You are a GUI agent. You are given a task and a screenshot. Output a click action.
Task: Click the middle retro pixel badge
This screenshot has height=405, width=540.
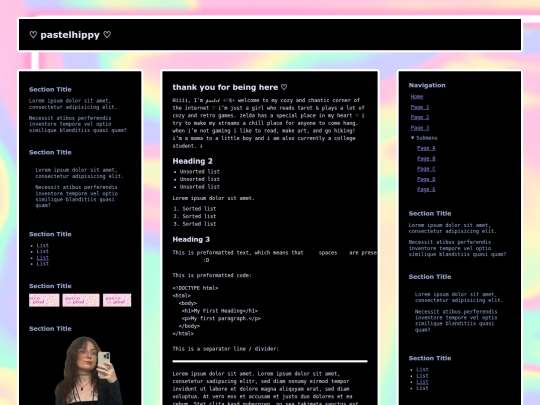click(81, 300)
